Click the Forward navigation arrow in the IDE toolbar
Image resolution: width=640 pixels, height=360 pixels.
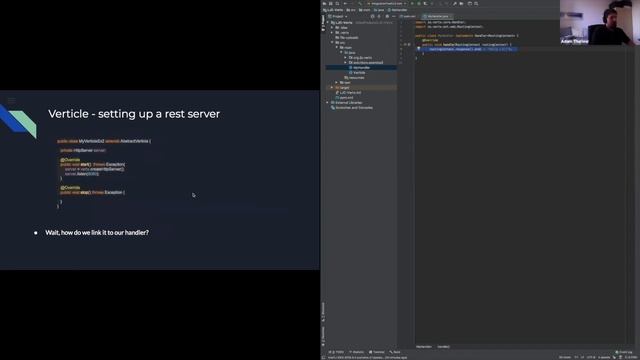click(352, 4)
